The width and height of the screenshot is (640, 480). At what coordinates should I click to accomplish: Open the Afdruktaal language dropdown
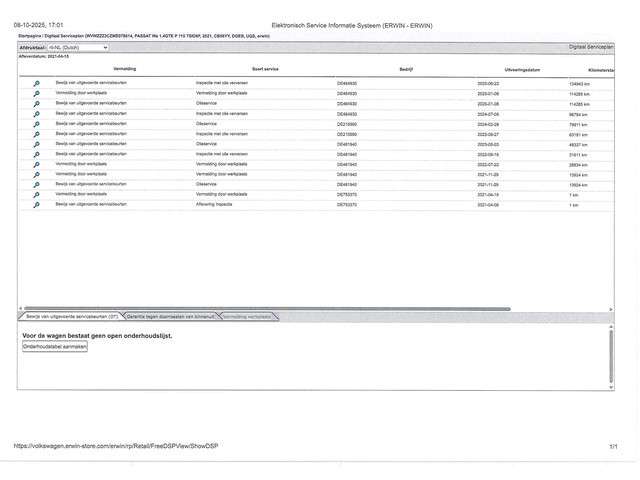tap(78, 47)
